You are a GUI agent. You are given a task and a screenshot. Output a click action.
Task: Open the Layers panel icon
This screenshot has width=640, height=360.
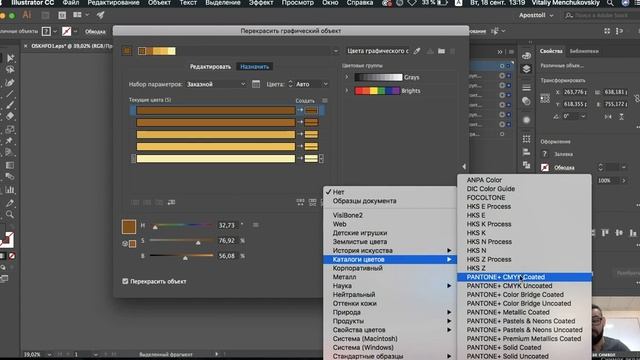(x=527, y=69)
